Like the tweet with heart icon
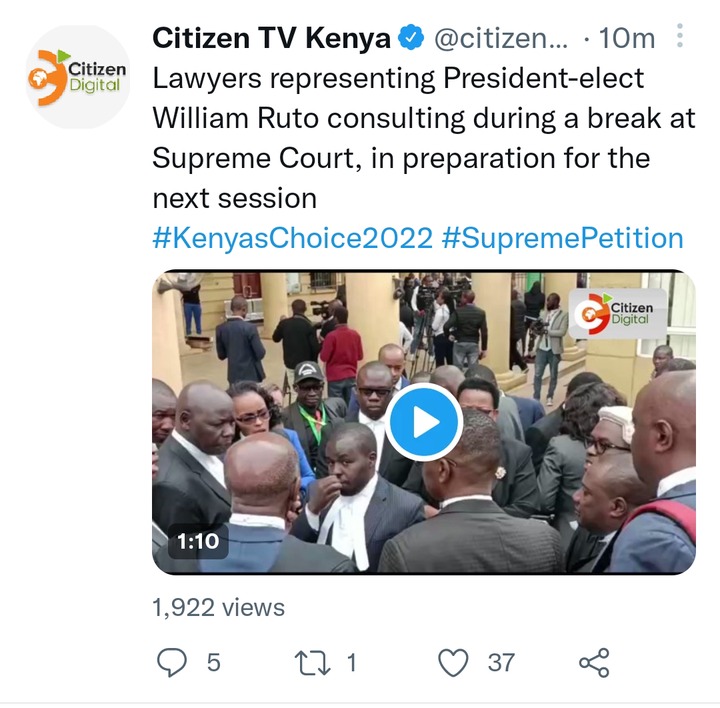Image resolution: width=720 pixels, height=708 pixels. pos(453,663)
